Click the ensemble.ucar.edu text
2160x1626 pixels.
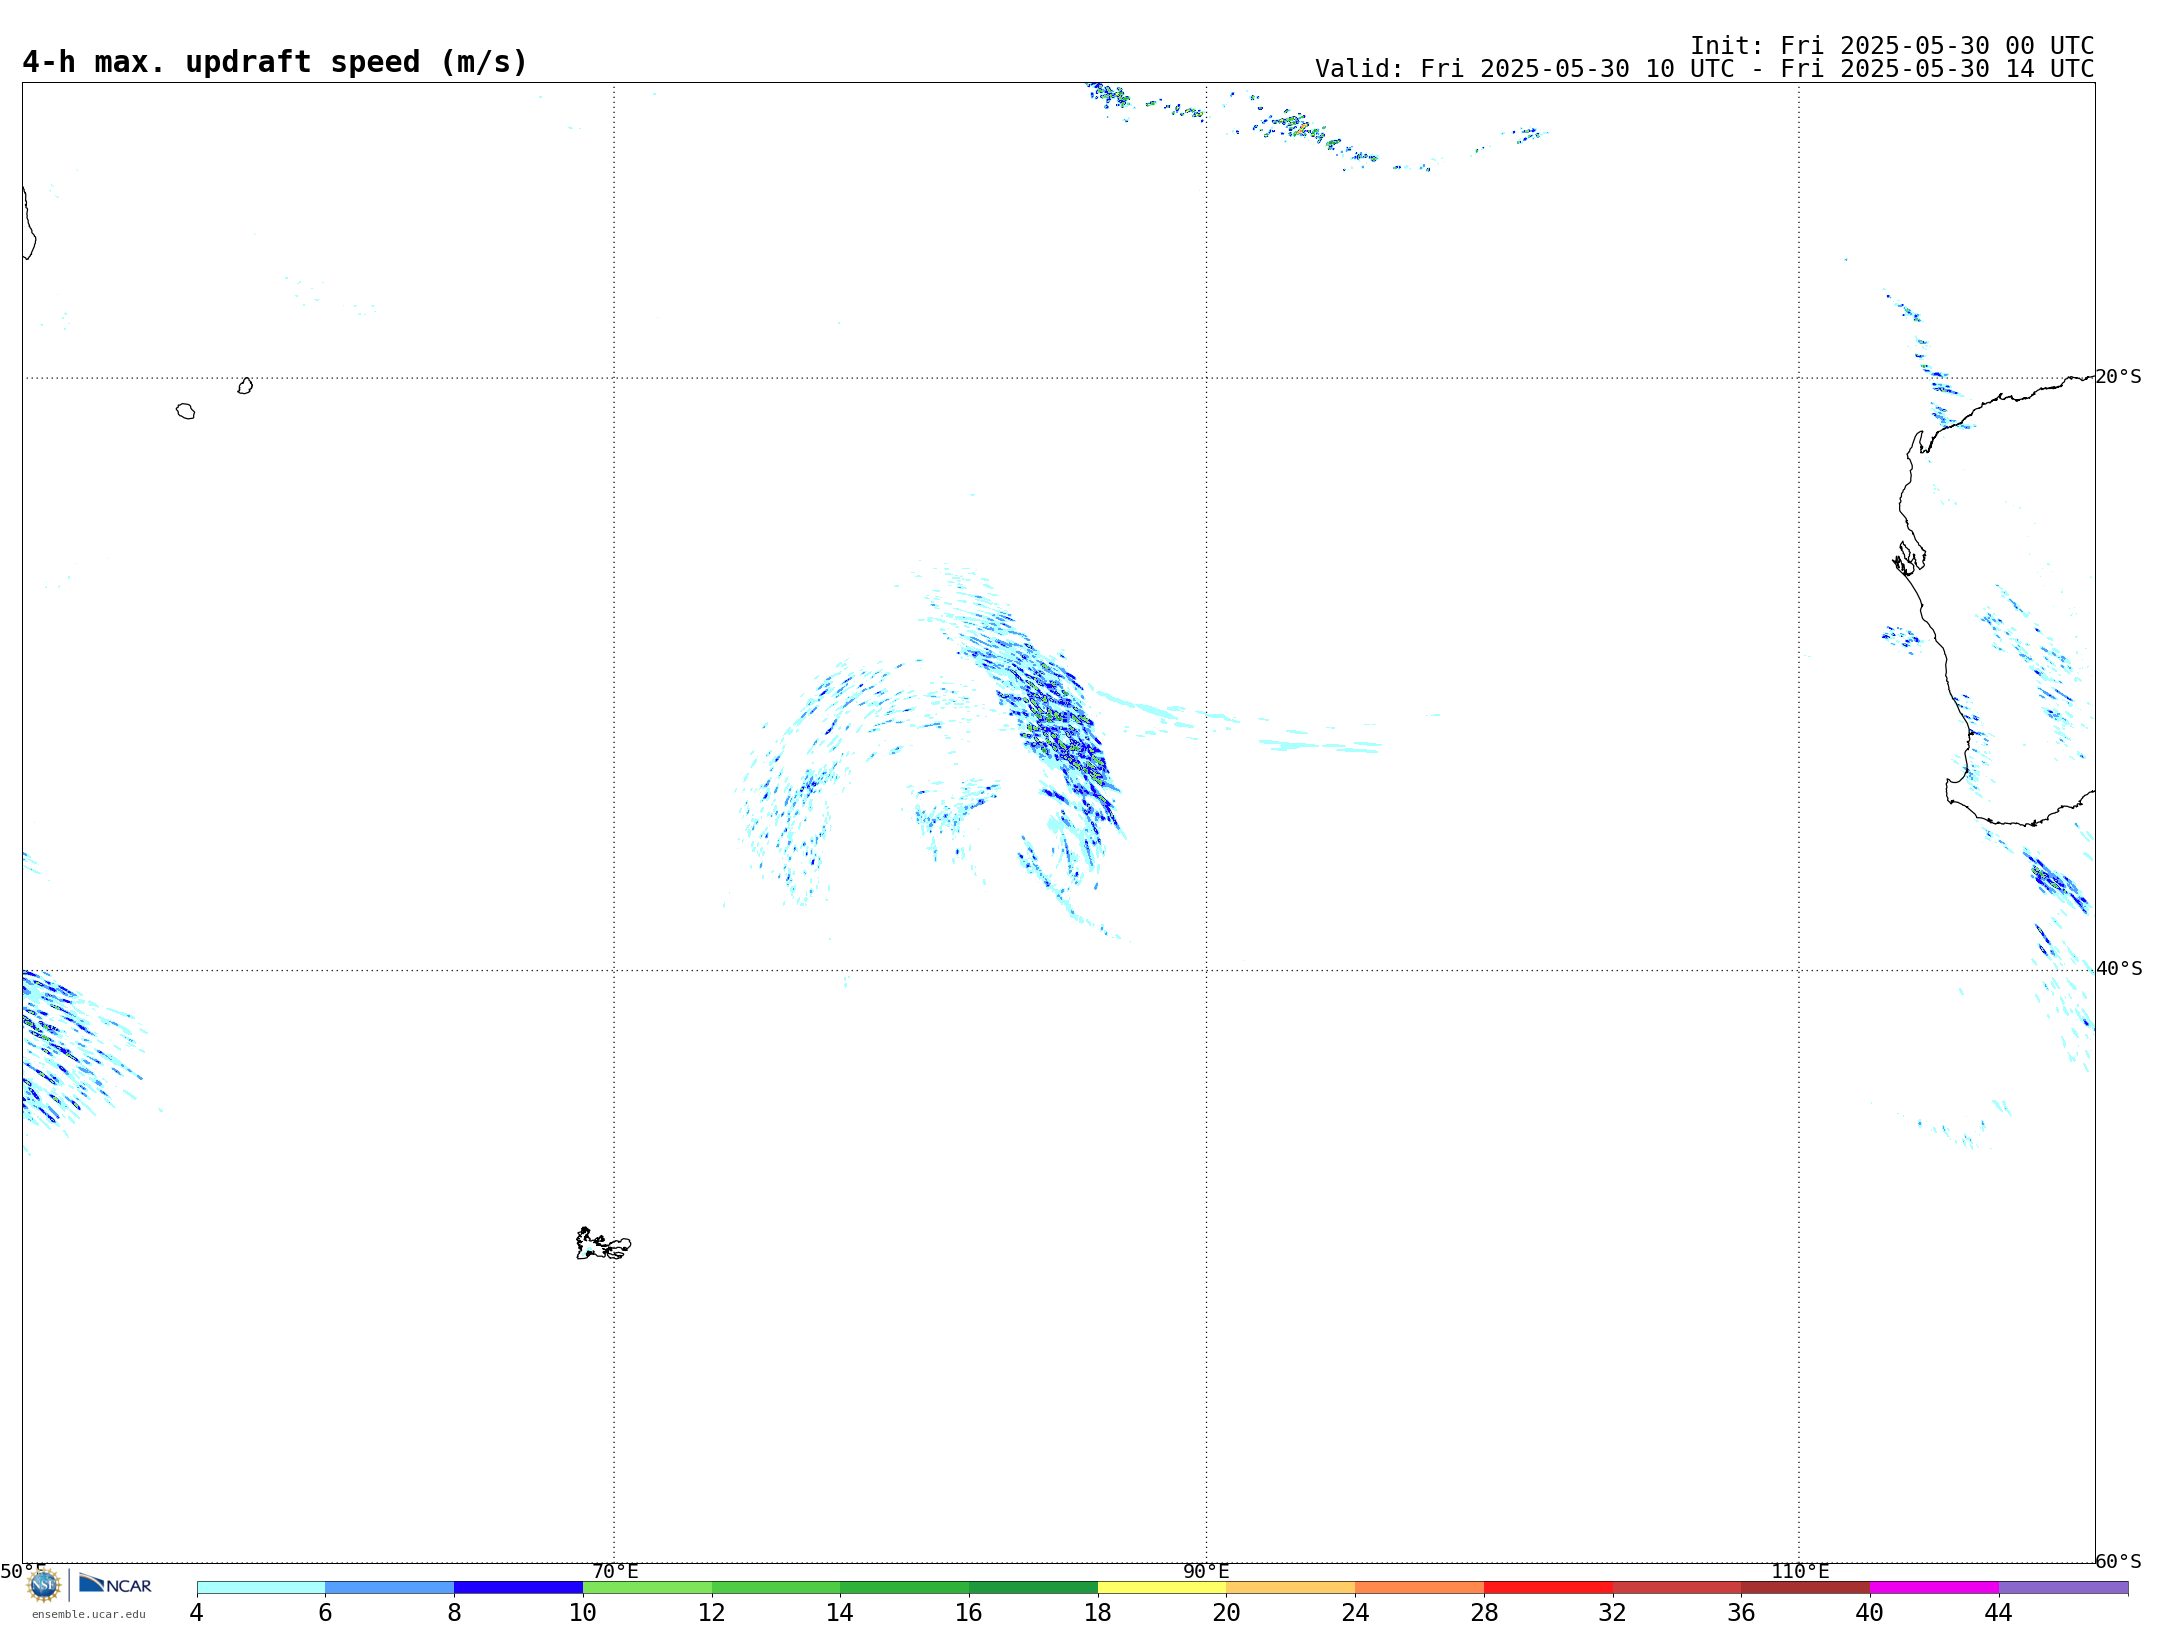tap(89, 1614)
